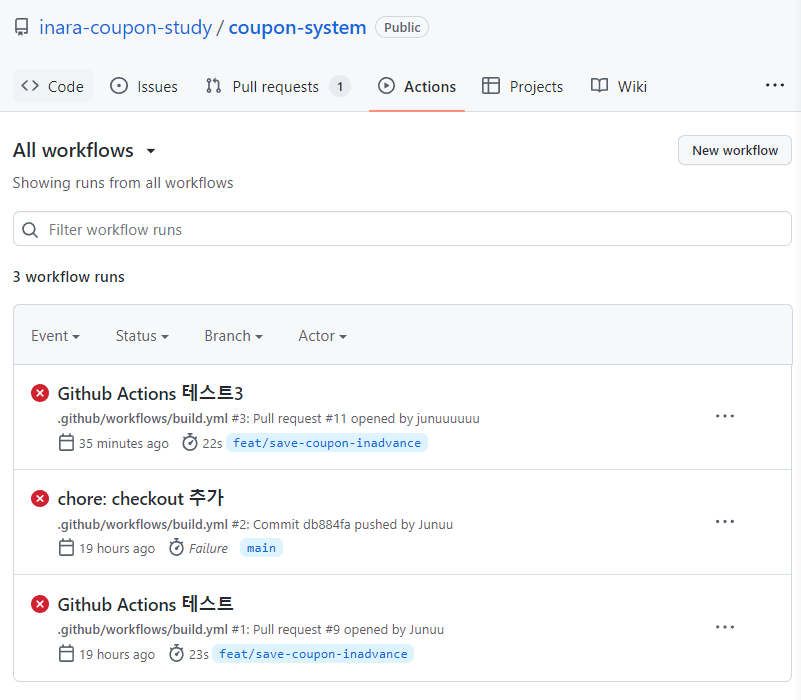Click the Actions tab play icon

point(386,86)
